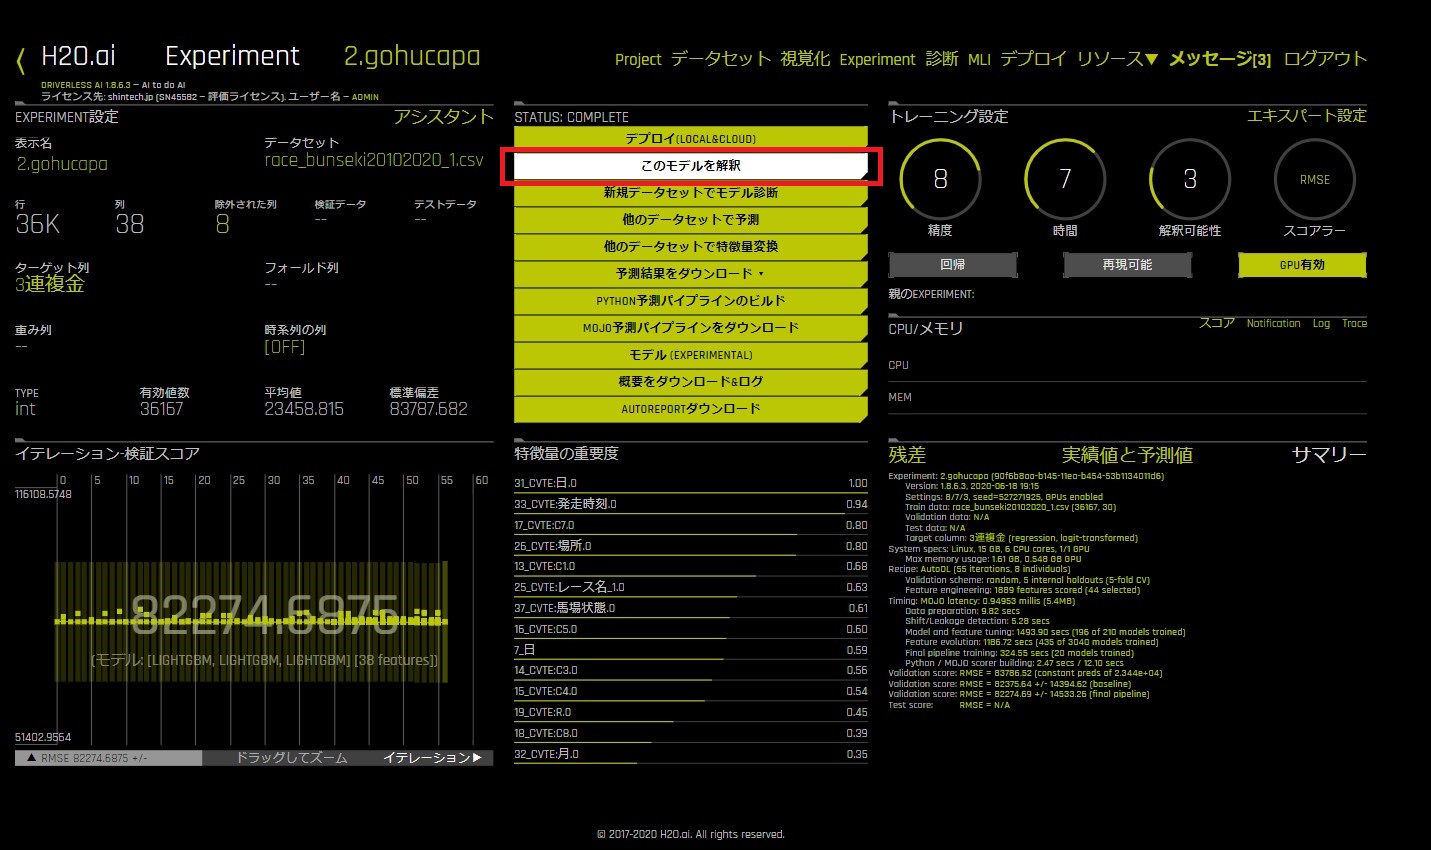Click the メッセージ[3] notifications item

tap(1219, 59)
